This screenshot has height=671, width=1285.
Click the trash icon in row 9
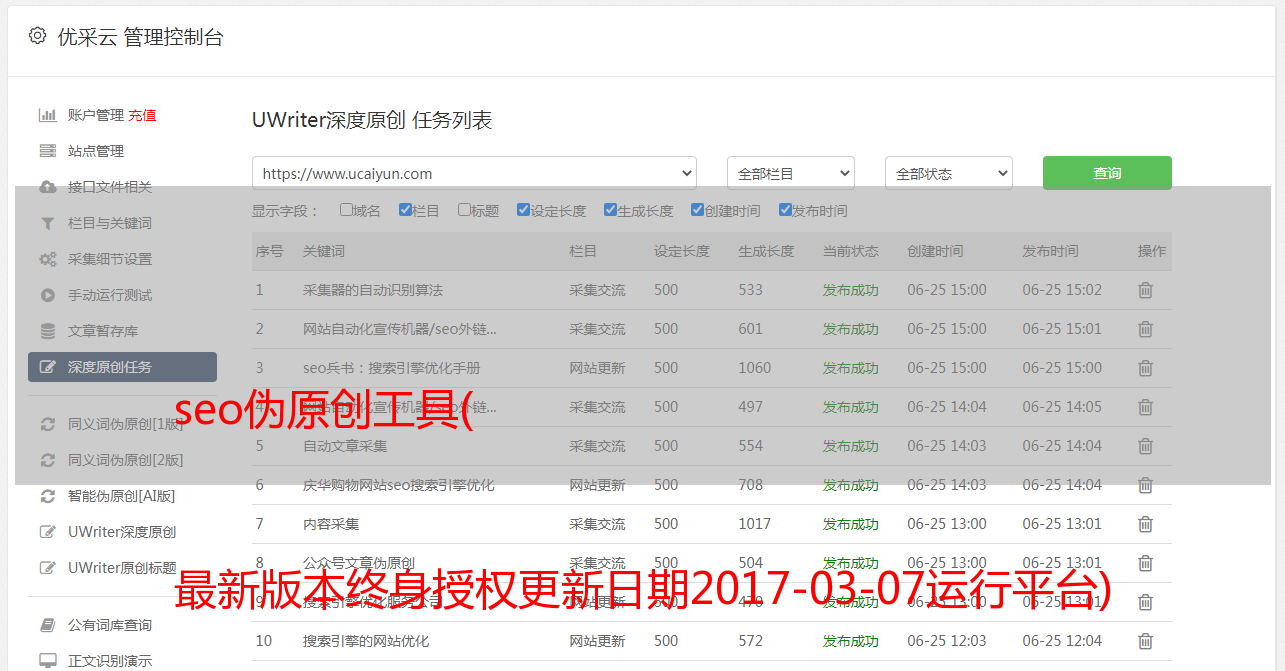pyautogui.click(x=1145, y=602)
